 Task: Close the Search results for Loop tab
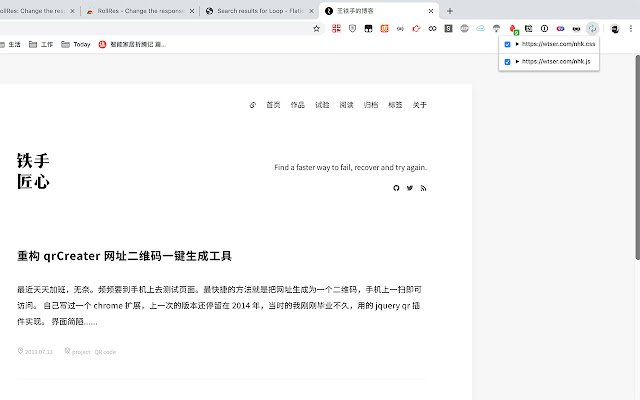[x=311, y=11]
